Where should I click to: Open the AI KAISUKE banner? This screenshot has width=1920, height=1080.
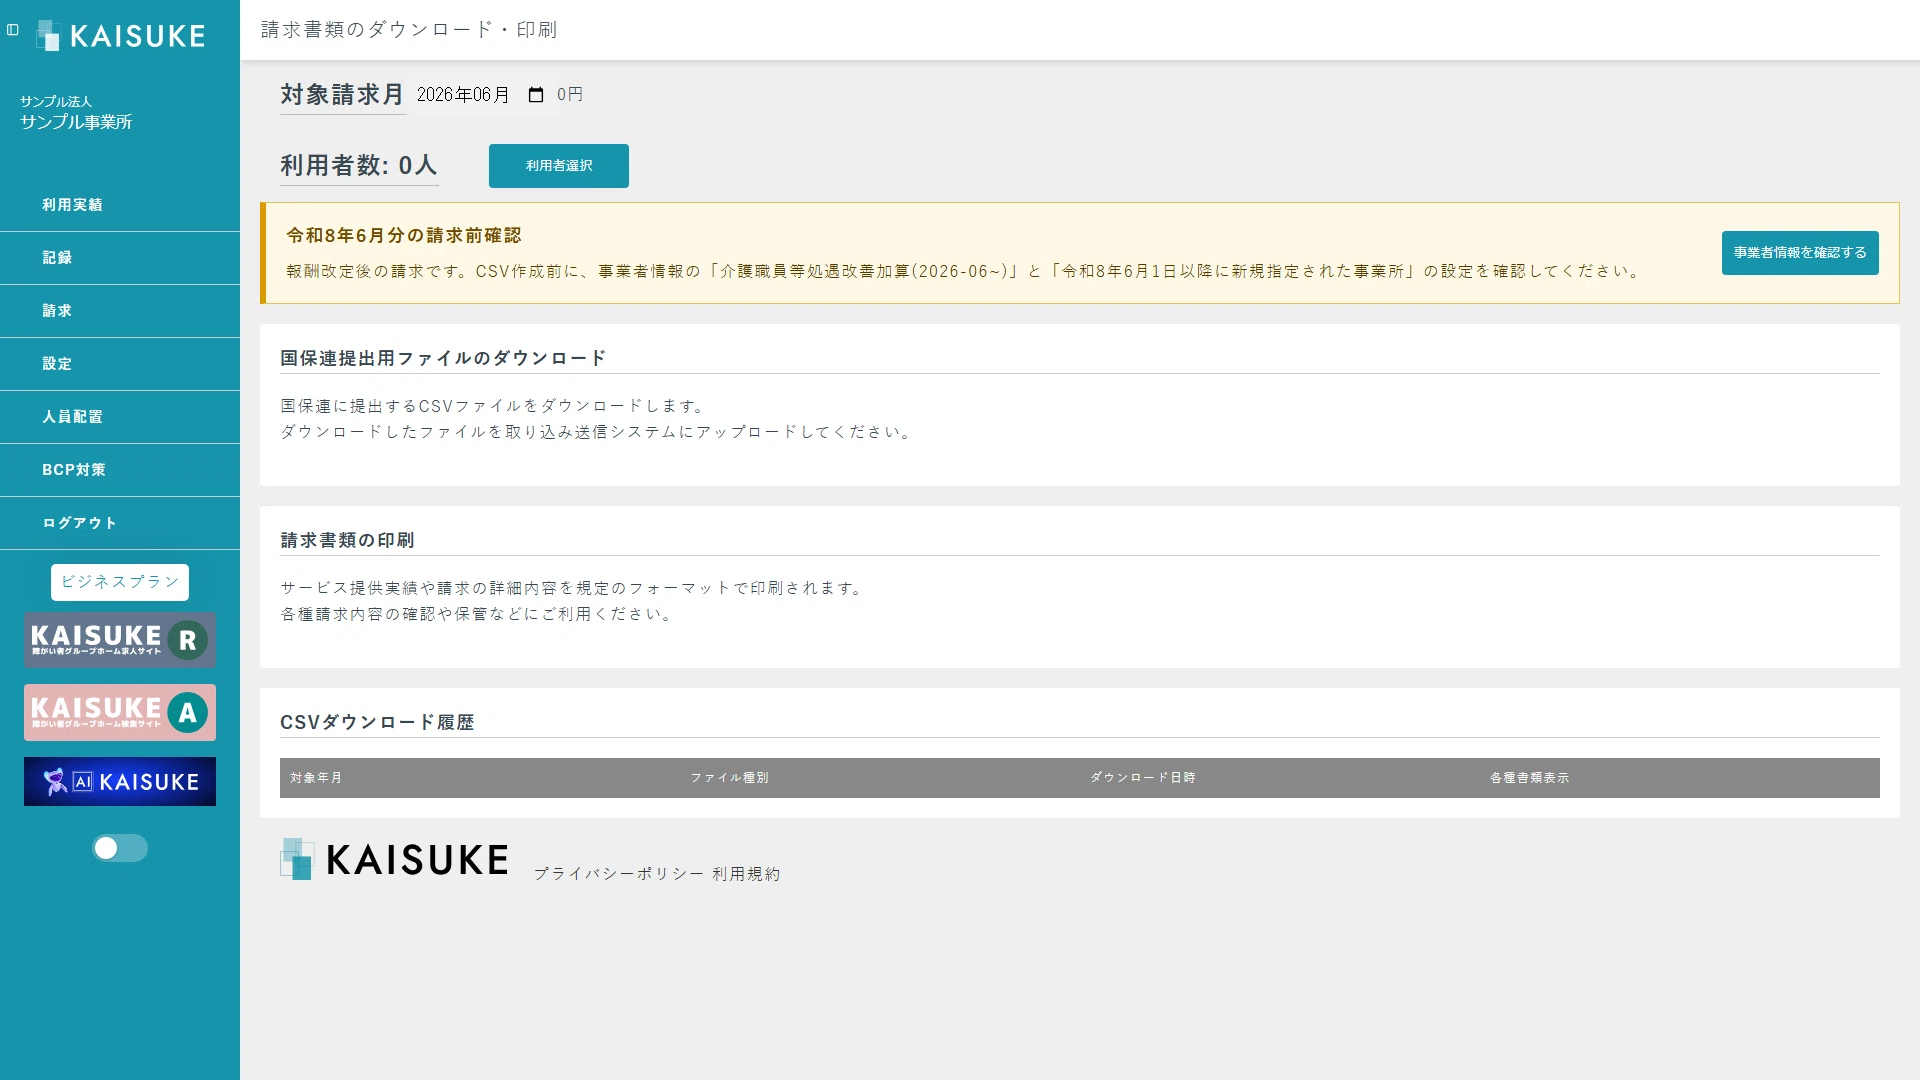120,781
